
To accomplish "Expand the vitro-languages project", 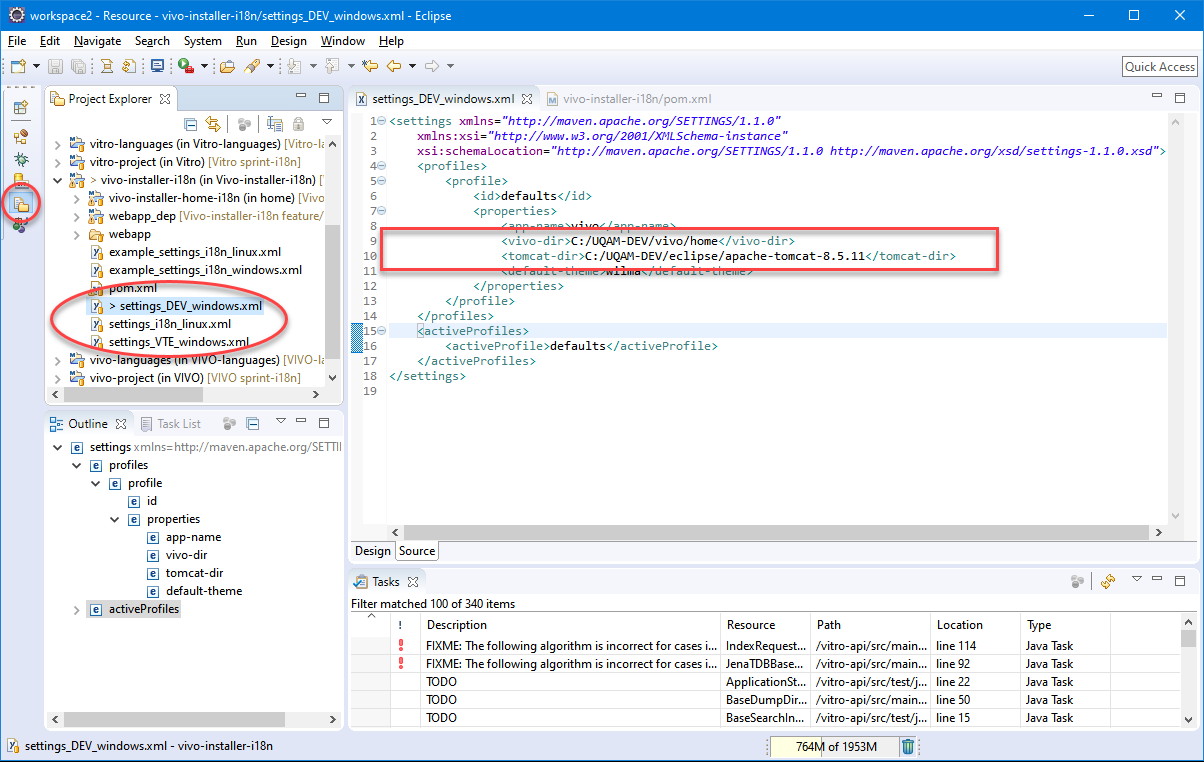I will (57, 144).
